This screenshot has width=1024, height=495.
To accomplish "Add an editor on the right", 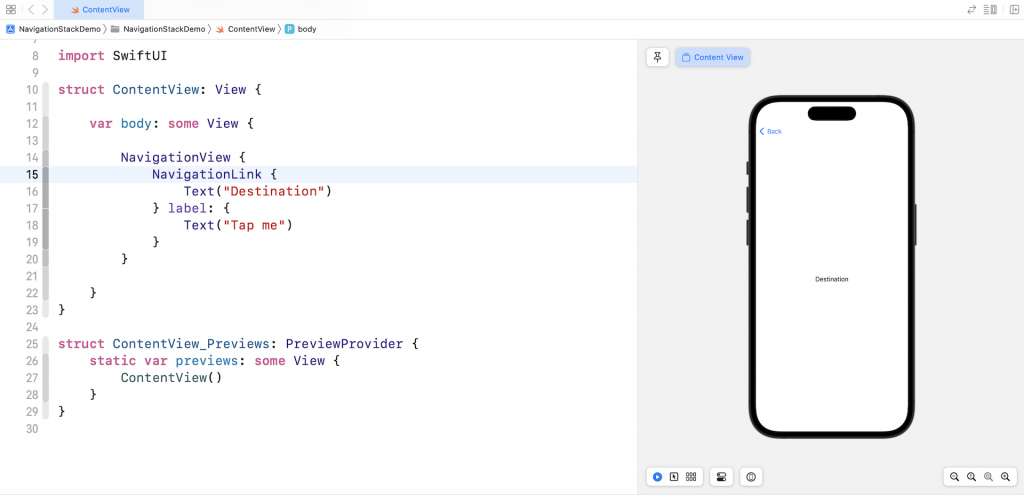I will tap(1013, 9).
